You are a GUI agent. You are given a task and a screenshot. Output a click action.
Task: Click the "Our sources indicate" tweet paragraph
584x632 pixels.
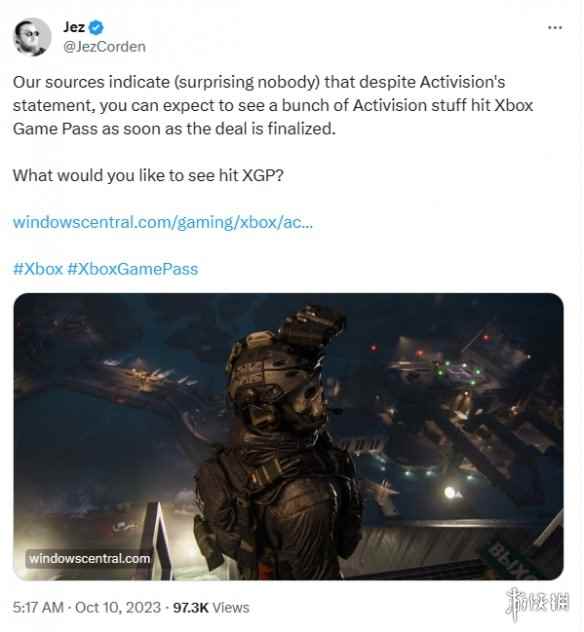pos(273,106)
